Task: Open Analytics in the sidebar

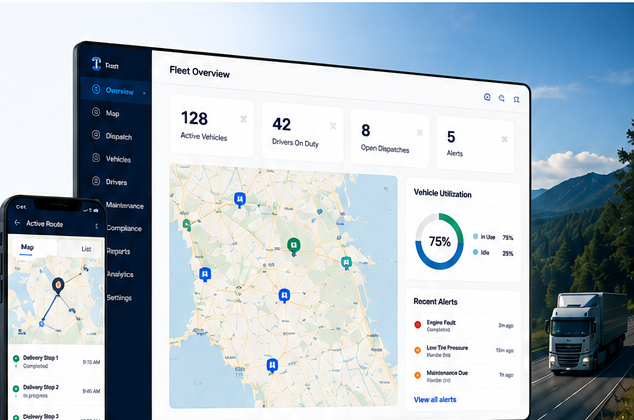Action: click(x=120, y=274)
